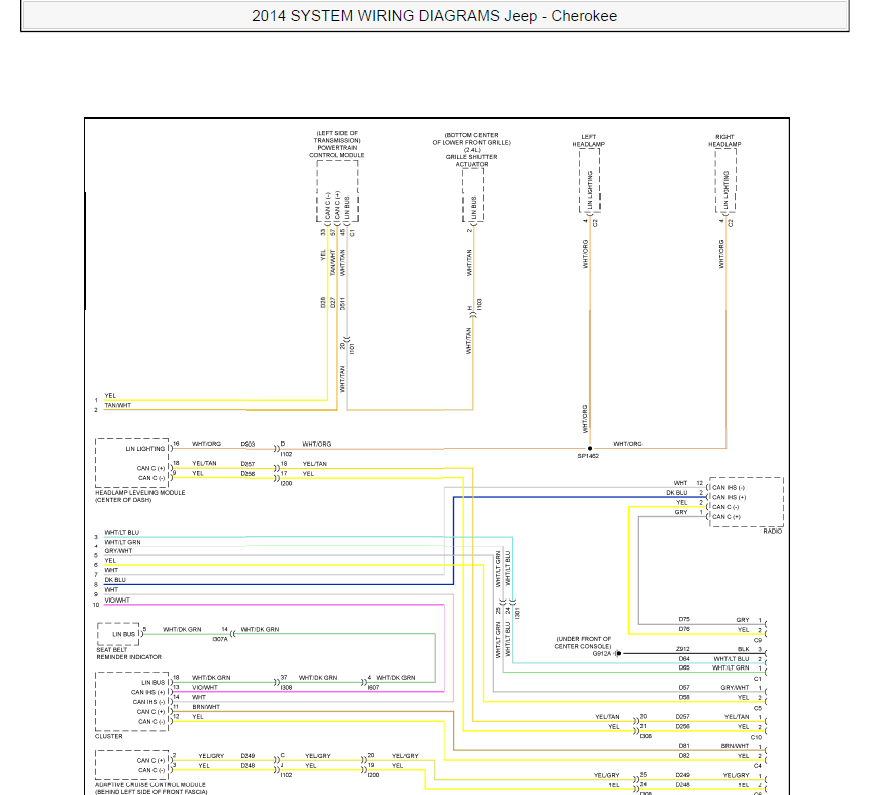Viewport: 872px width, 795px height.
Task: Click the WHT/LT BLU label on wire 3
Action: (122, 533)
